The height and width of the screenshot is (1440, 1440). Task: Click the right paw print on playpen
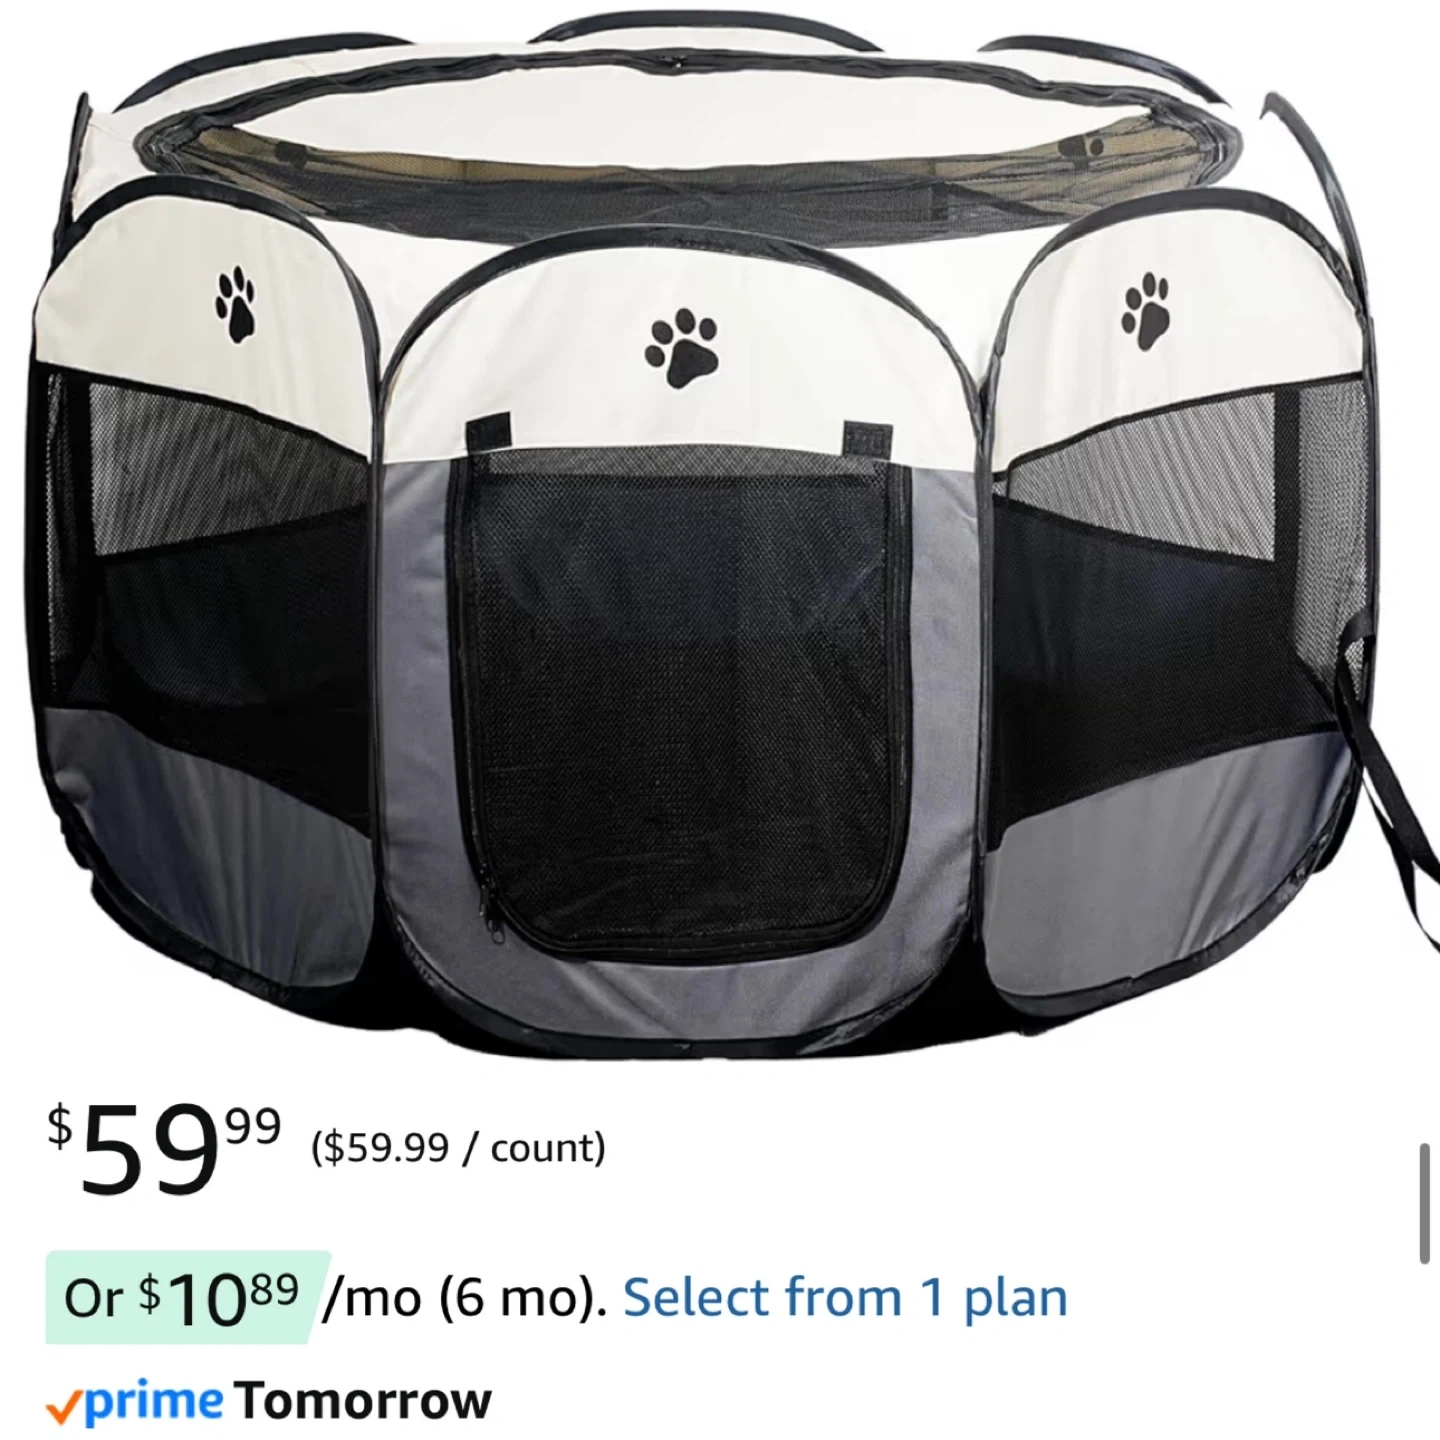point(1147,311)
